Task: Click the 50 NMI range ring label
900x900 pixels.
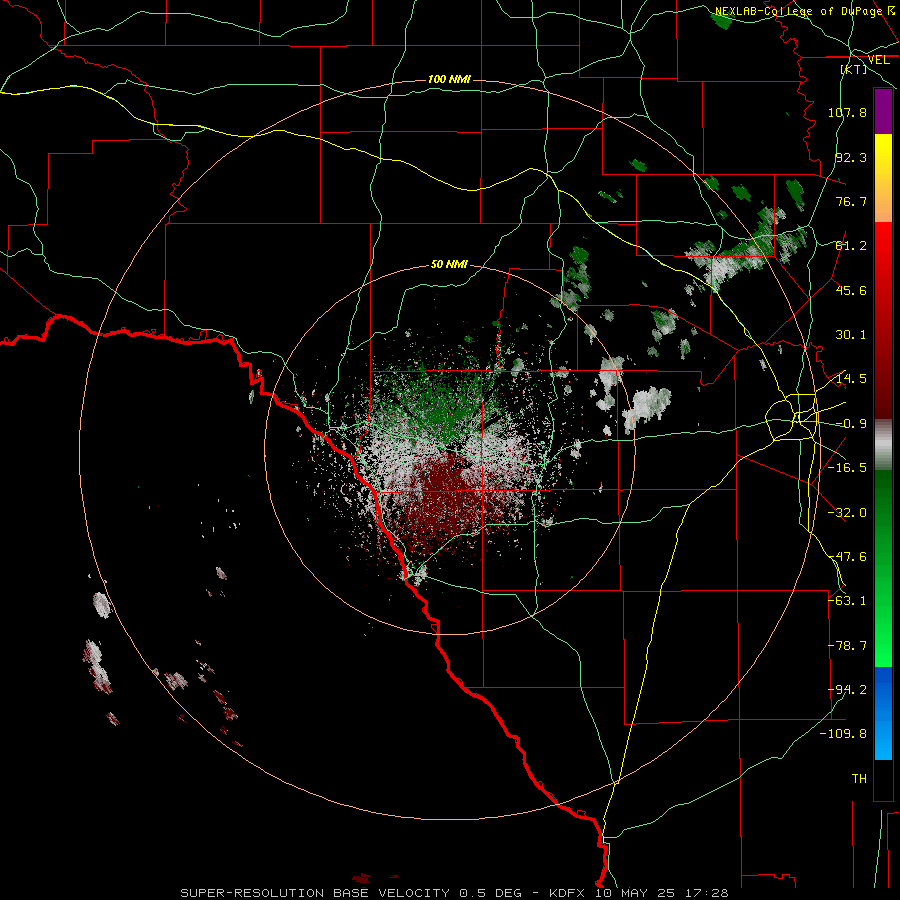Action: tap(449, 265)
